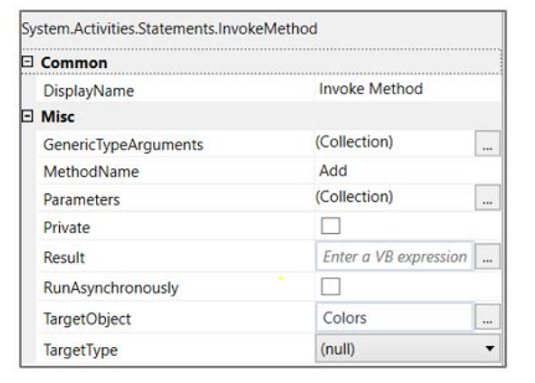This screenshot has height=383, width=535.
Task: Click the Misc category header text
Action: (x=58, y=117)
